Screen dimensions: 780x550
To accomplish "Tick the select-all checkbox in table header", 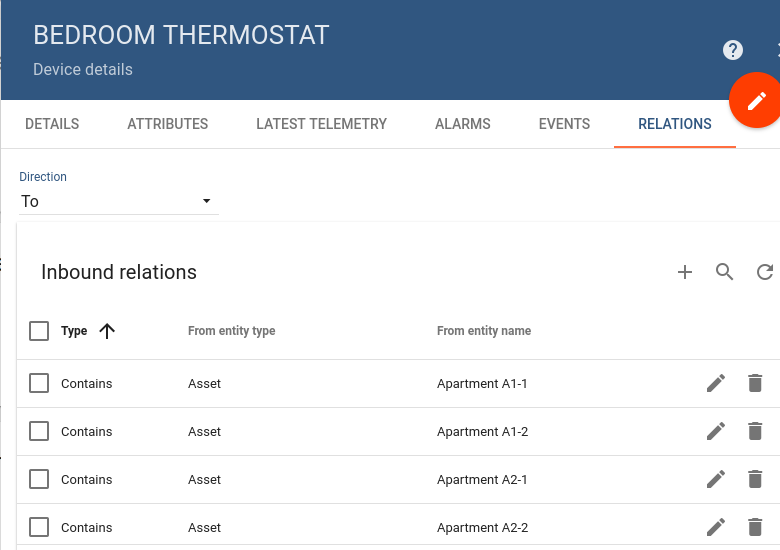I will coord(39,331).
